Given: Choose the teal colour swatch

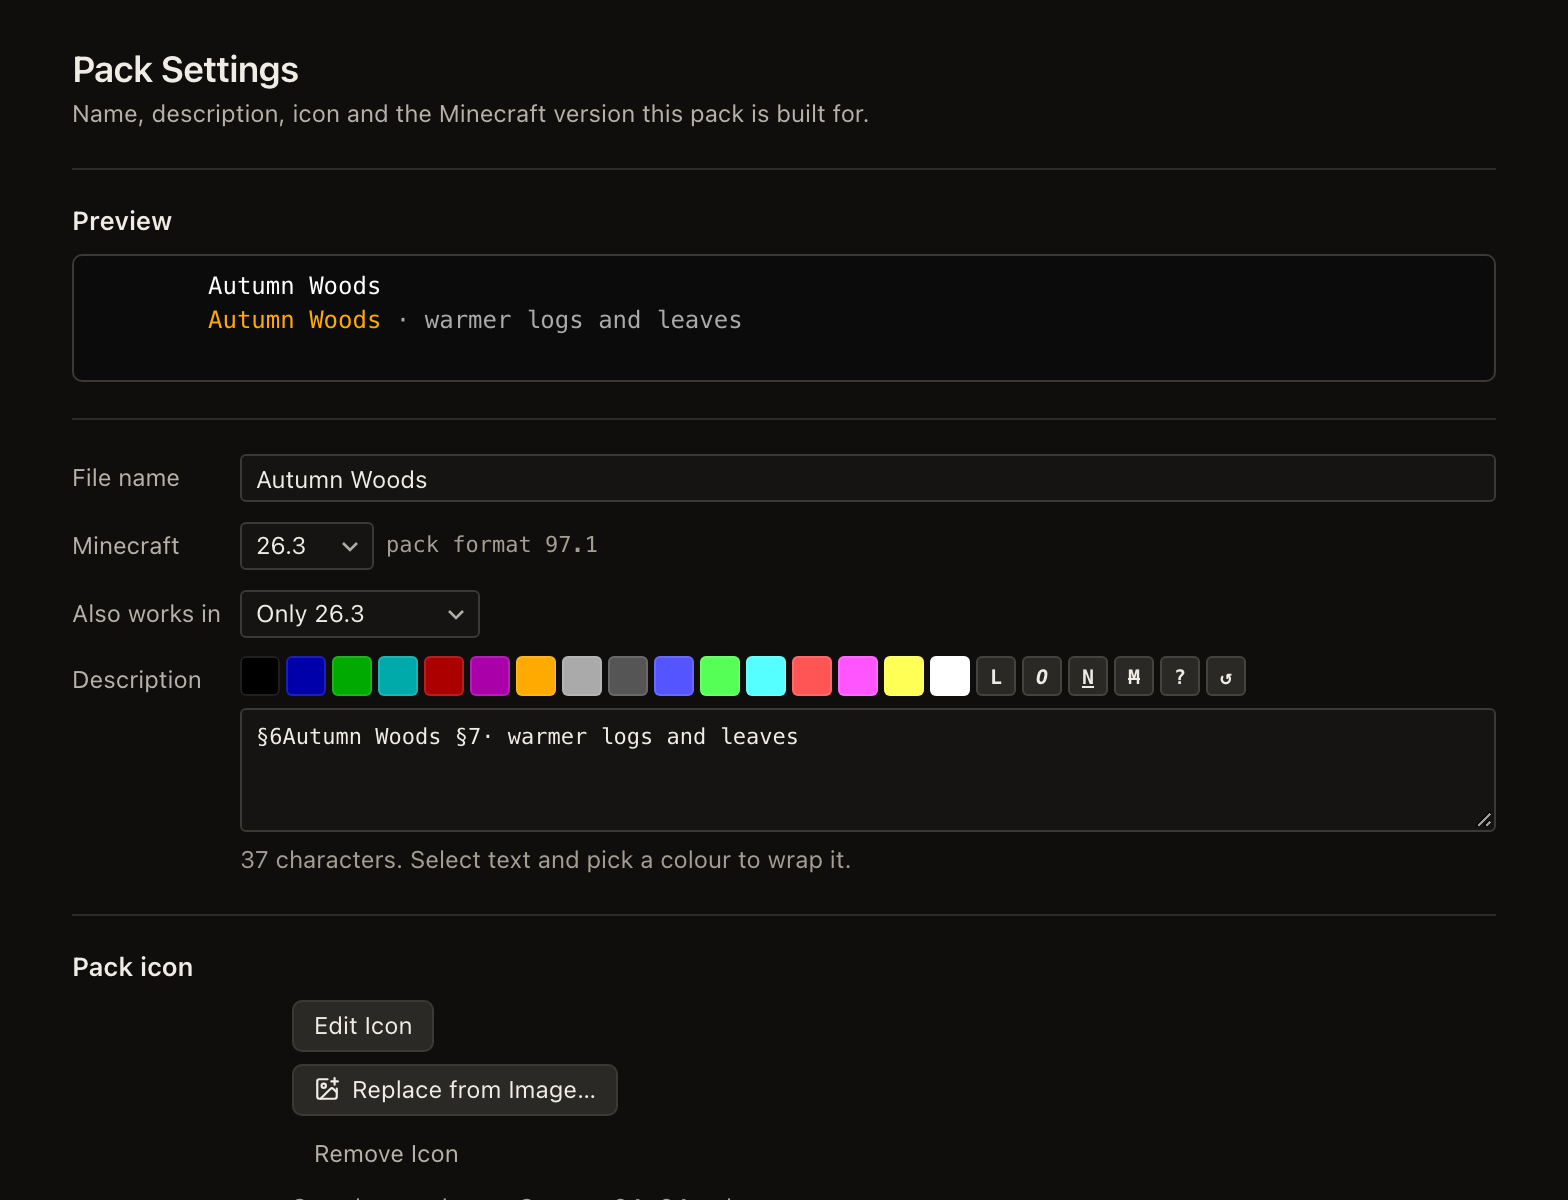Looking at the screenshot, I should click(x=398, y=676).
